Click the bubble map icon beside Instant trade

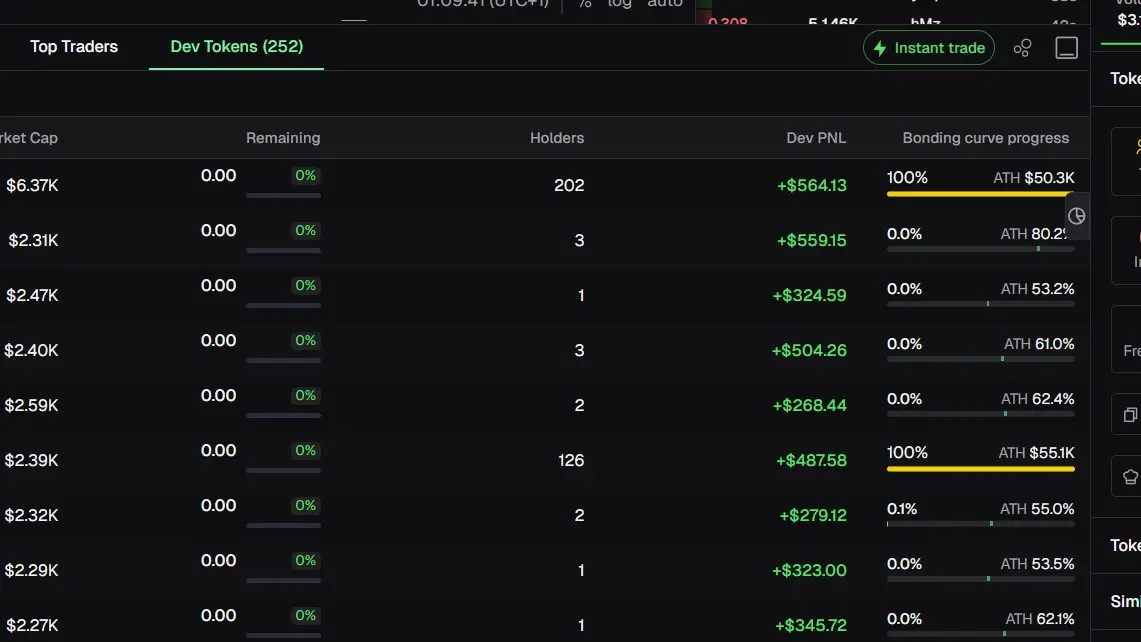coord(1022,48)
